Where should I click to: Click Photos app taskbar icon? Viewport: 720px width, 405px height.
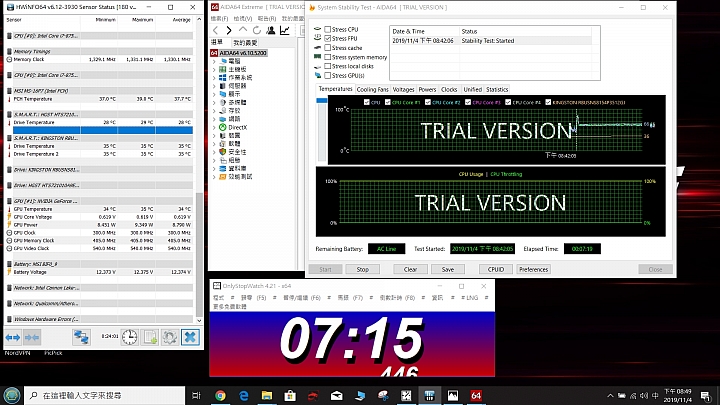453,395
